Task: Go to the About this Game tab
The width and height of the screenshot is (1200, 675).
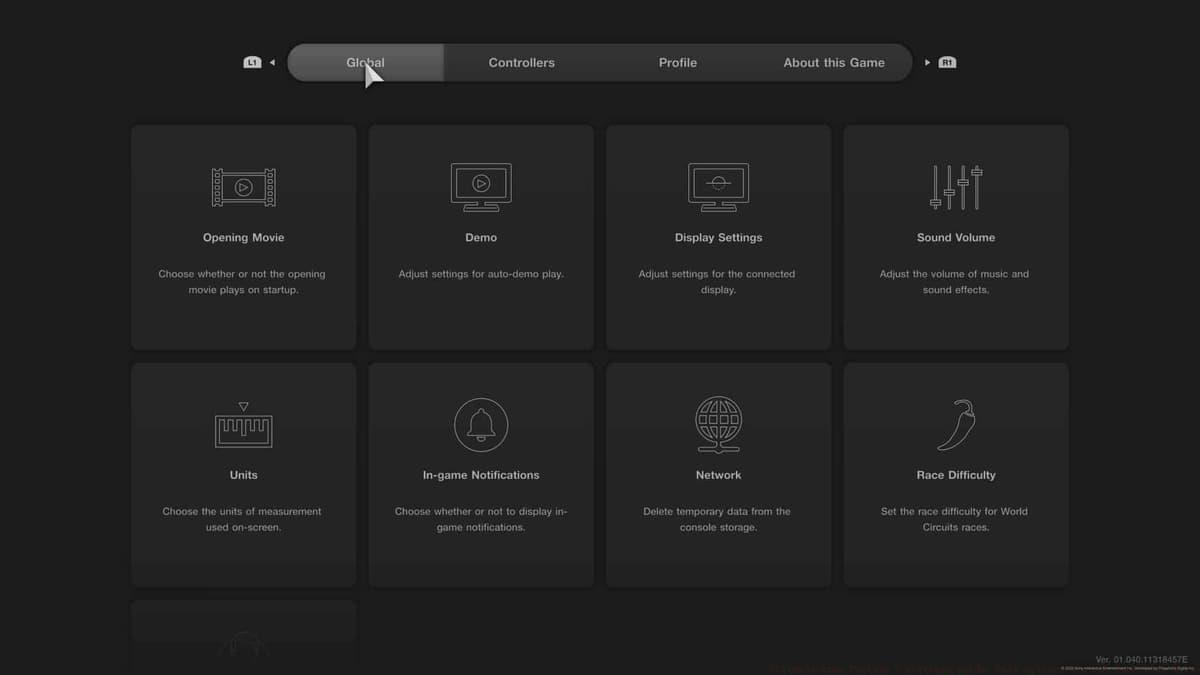Action: pos(833,62)
